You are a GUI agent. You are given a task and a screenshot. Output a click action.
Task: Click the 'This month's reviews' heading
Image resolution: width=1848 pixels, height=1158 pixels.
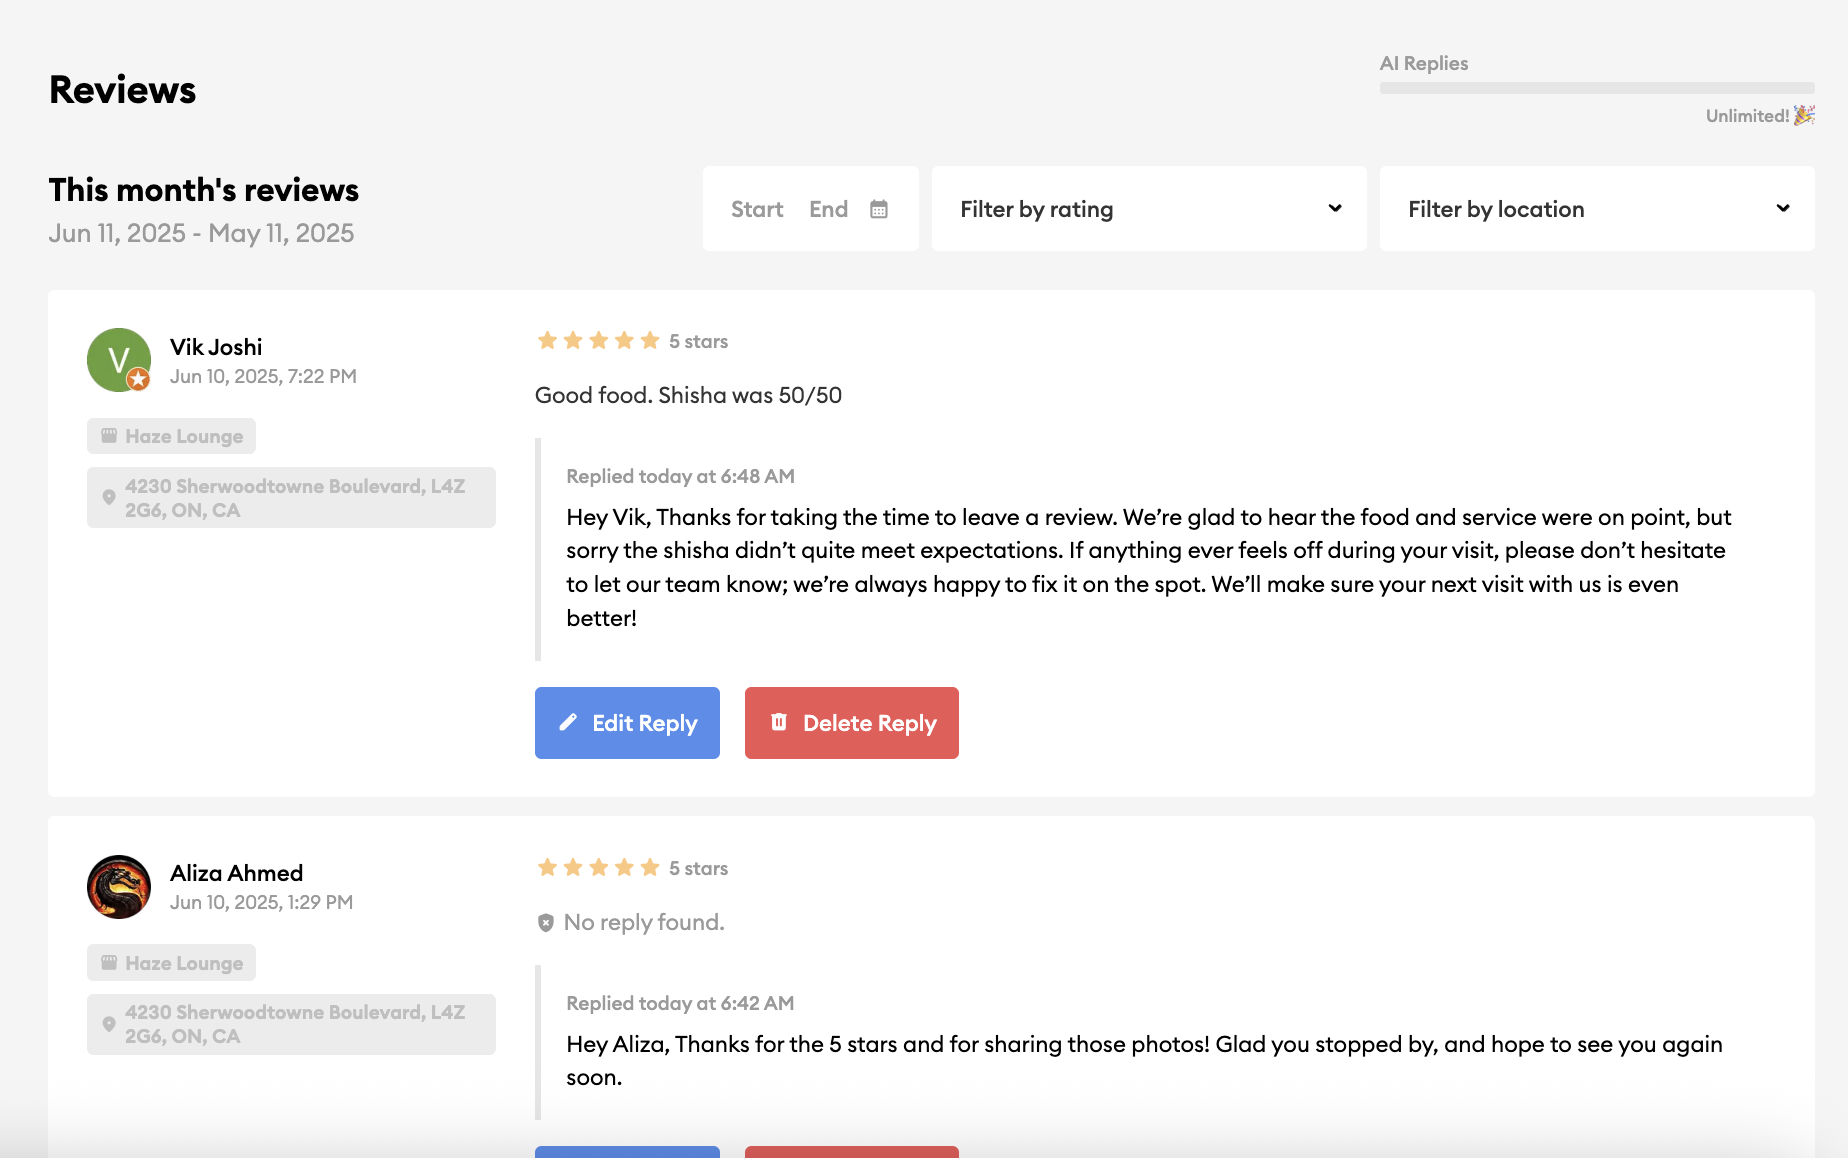[x=203, y=190]
